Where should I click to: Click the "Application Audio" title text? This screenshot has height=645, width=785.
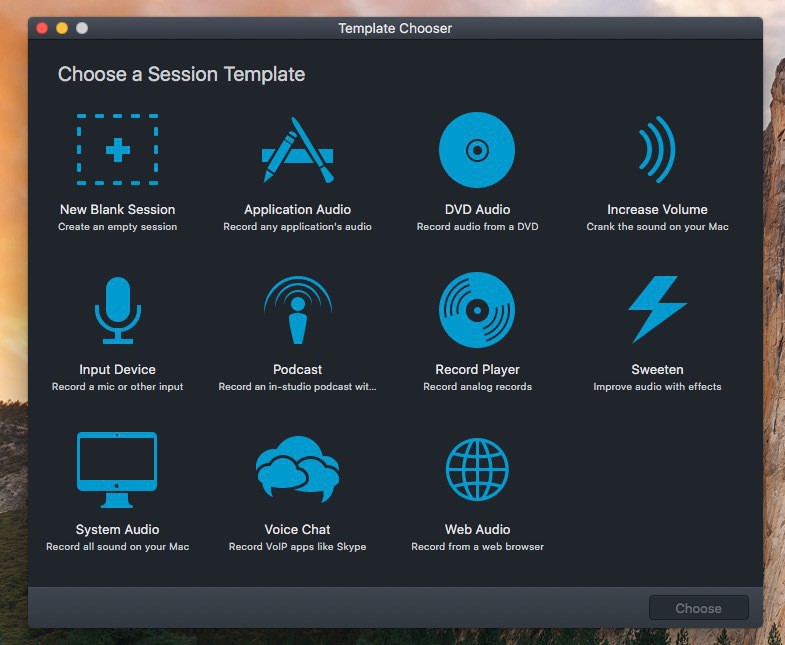297,209
